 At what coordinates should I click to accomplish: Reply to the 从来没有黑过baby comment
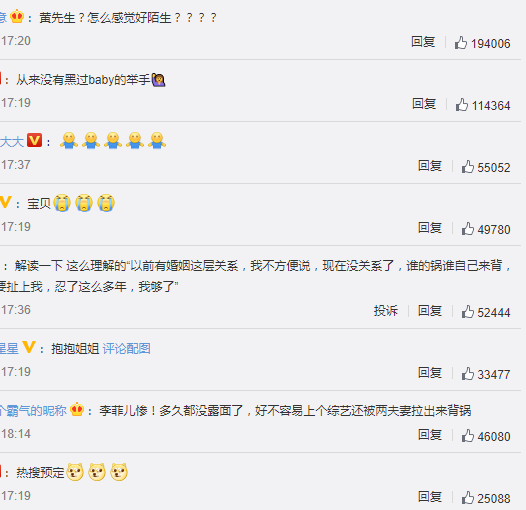click(424, 104)
